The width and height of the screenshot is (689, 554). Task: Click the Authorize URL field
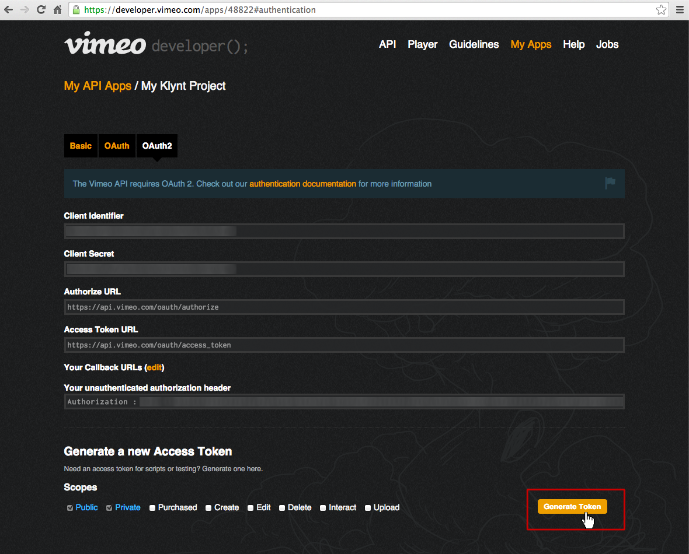(x=344, y=307)
